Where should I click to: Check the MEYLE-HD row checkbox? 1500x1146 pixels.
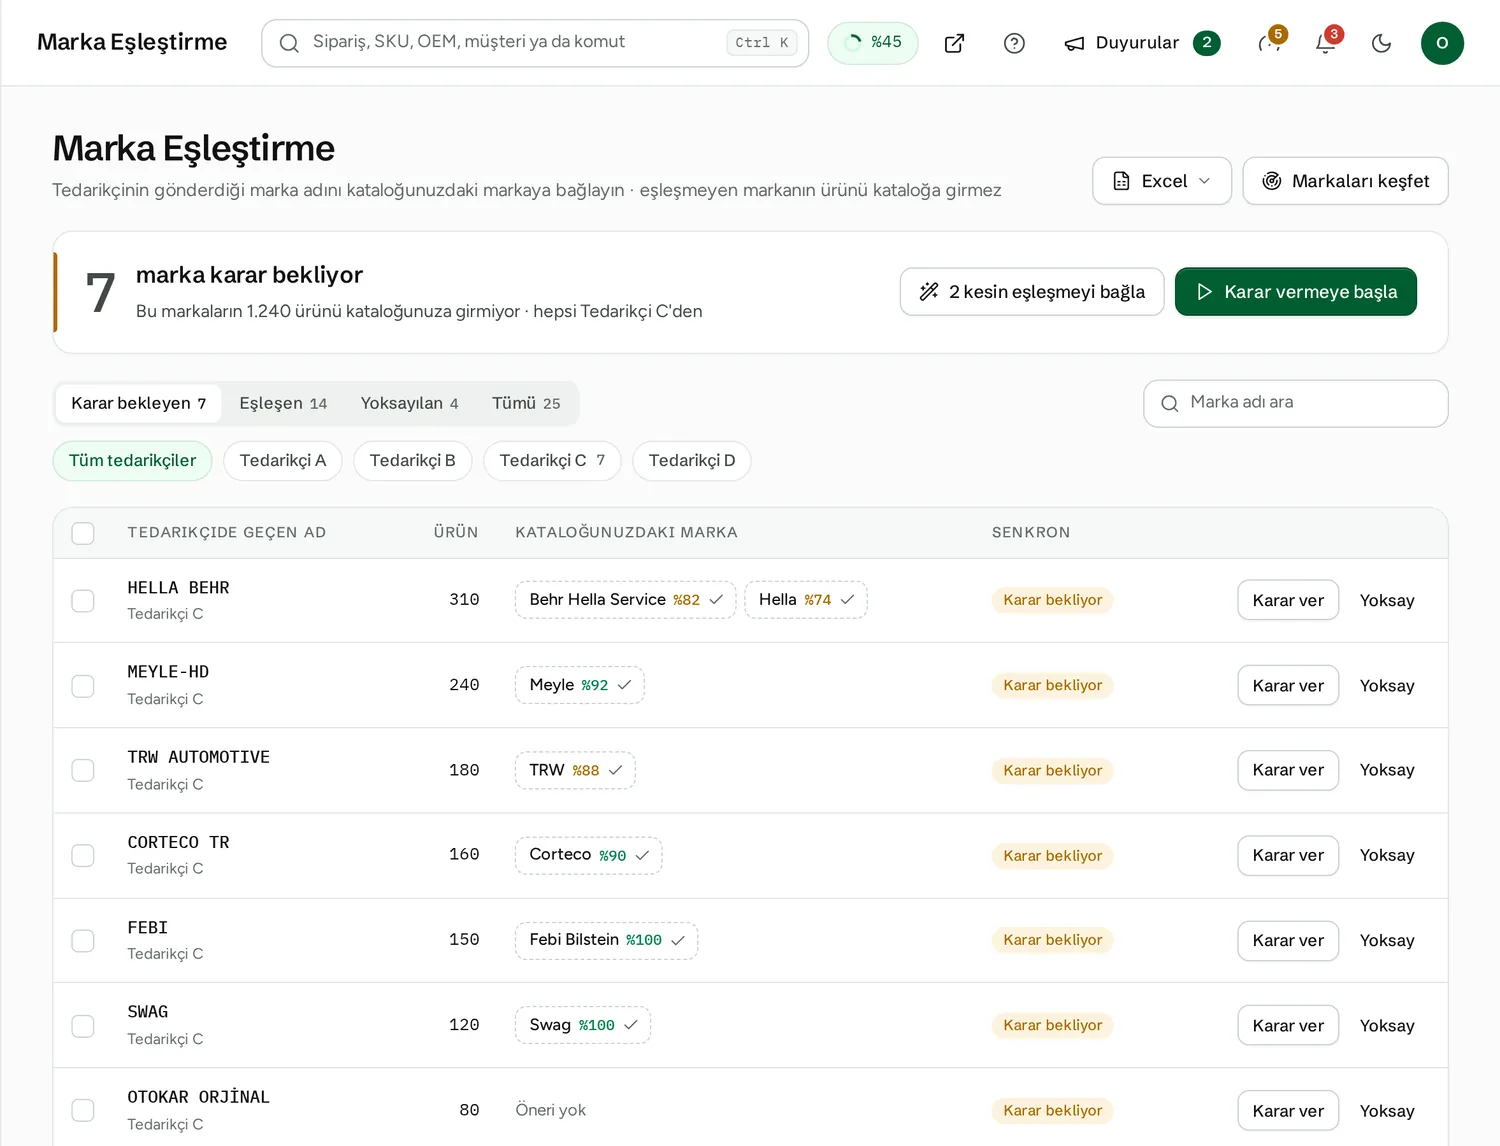[83, 686]
